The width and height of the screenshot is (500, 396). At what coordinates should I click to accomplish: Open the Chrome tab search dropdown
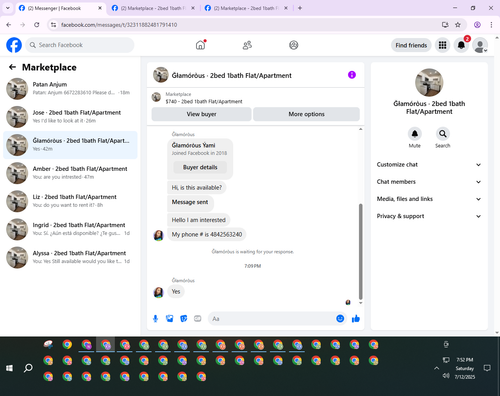tap(8, 8)
